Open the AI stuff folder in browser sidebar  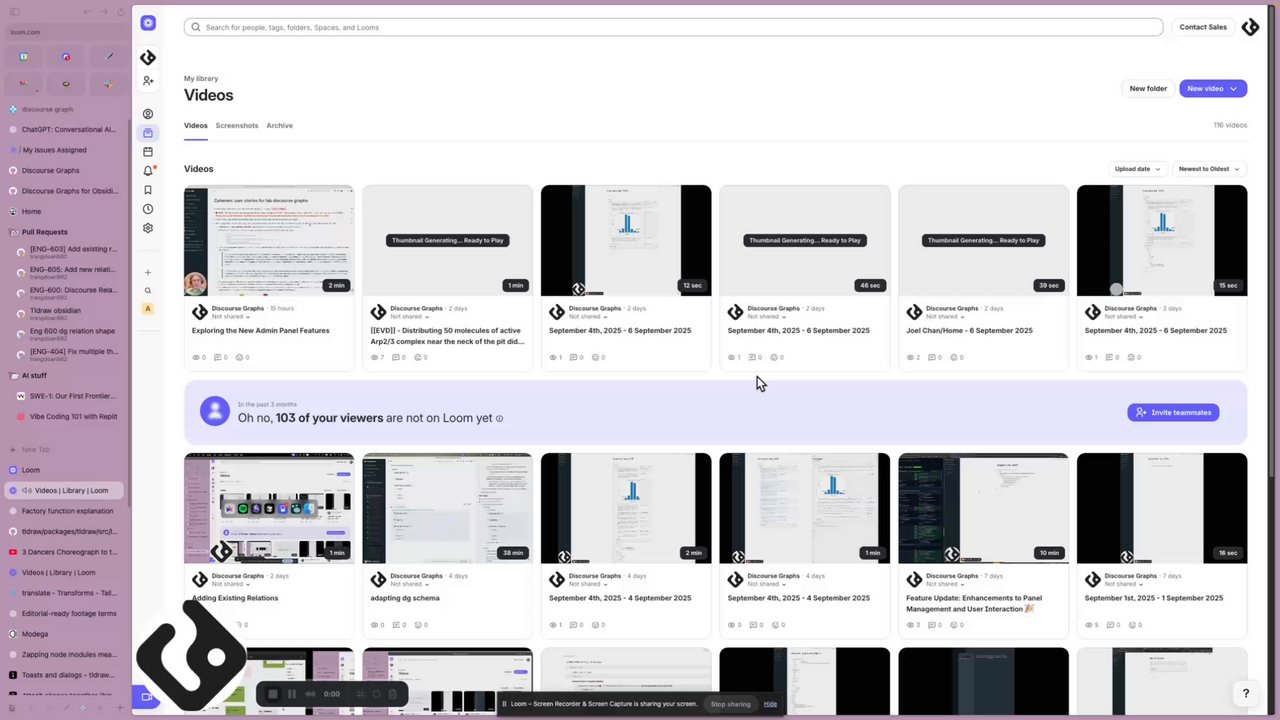click(x=66, y=375)
